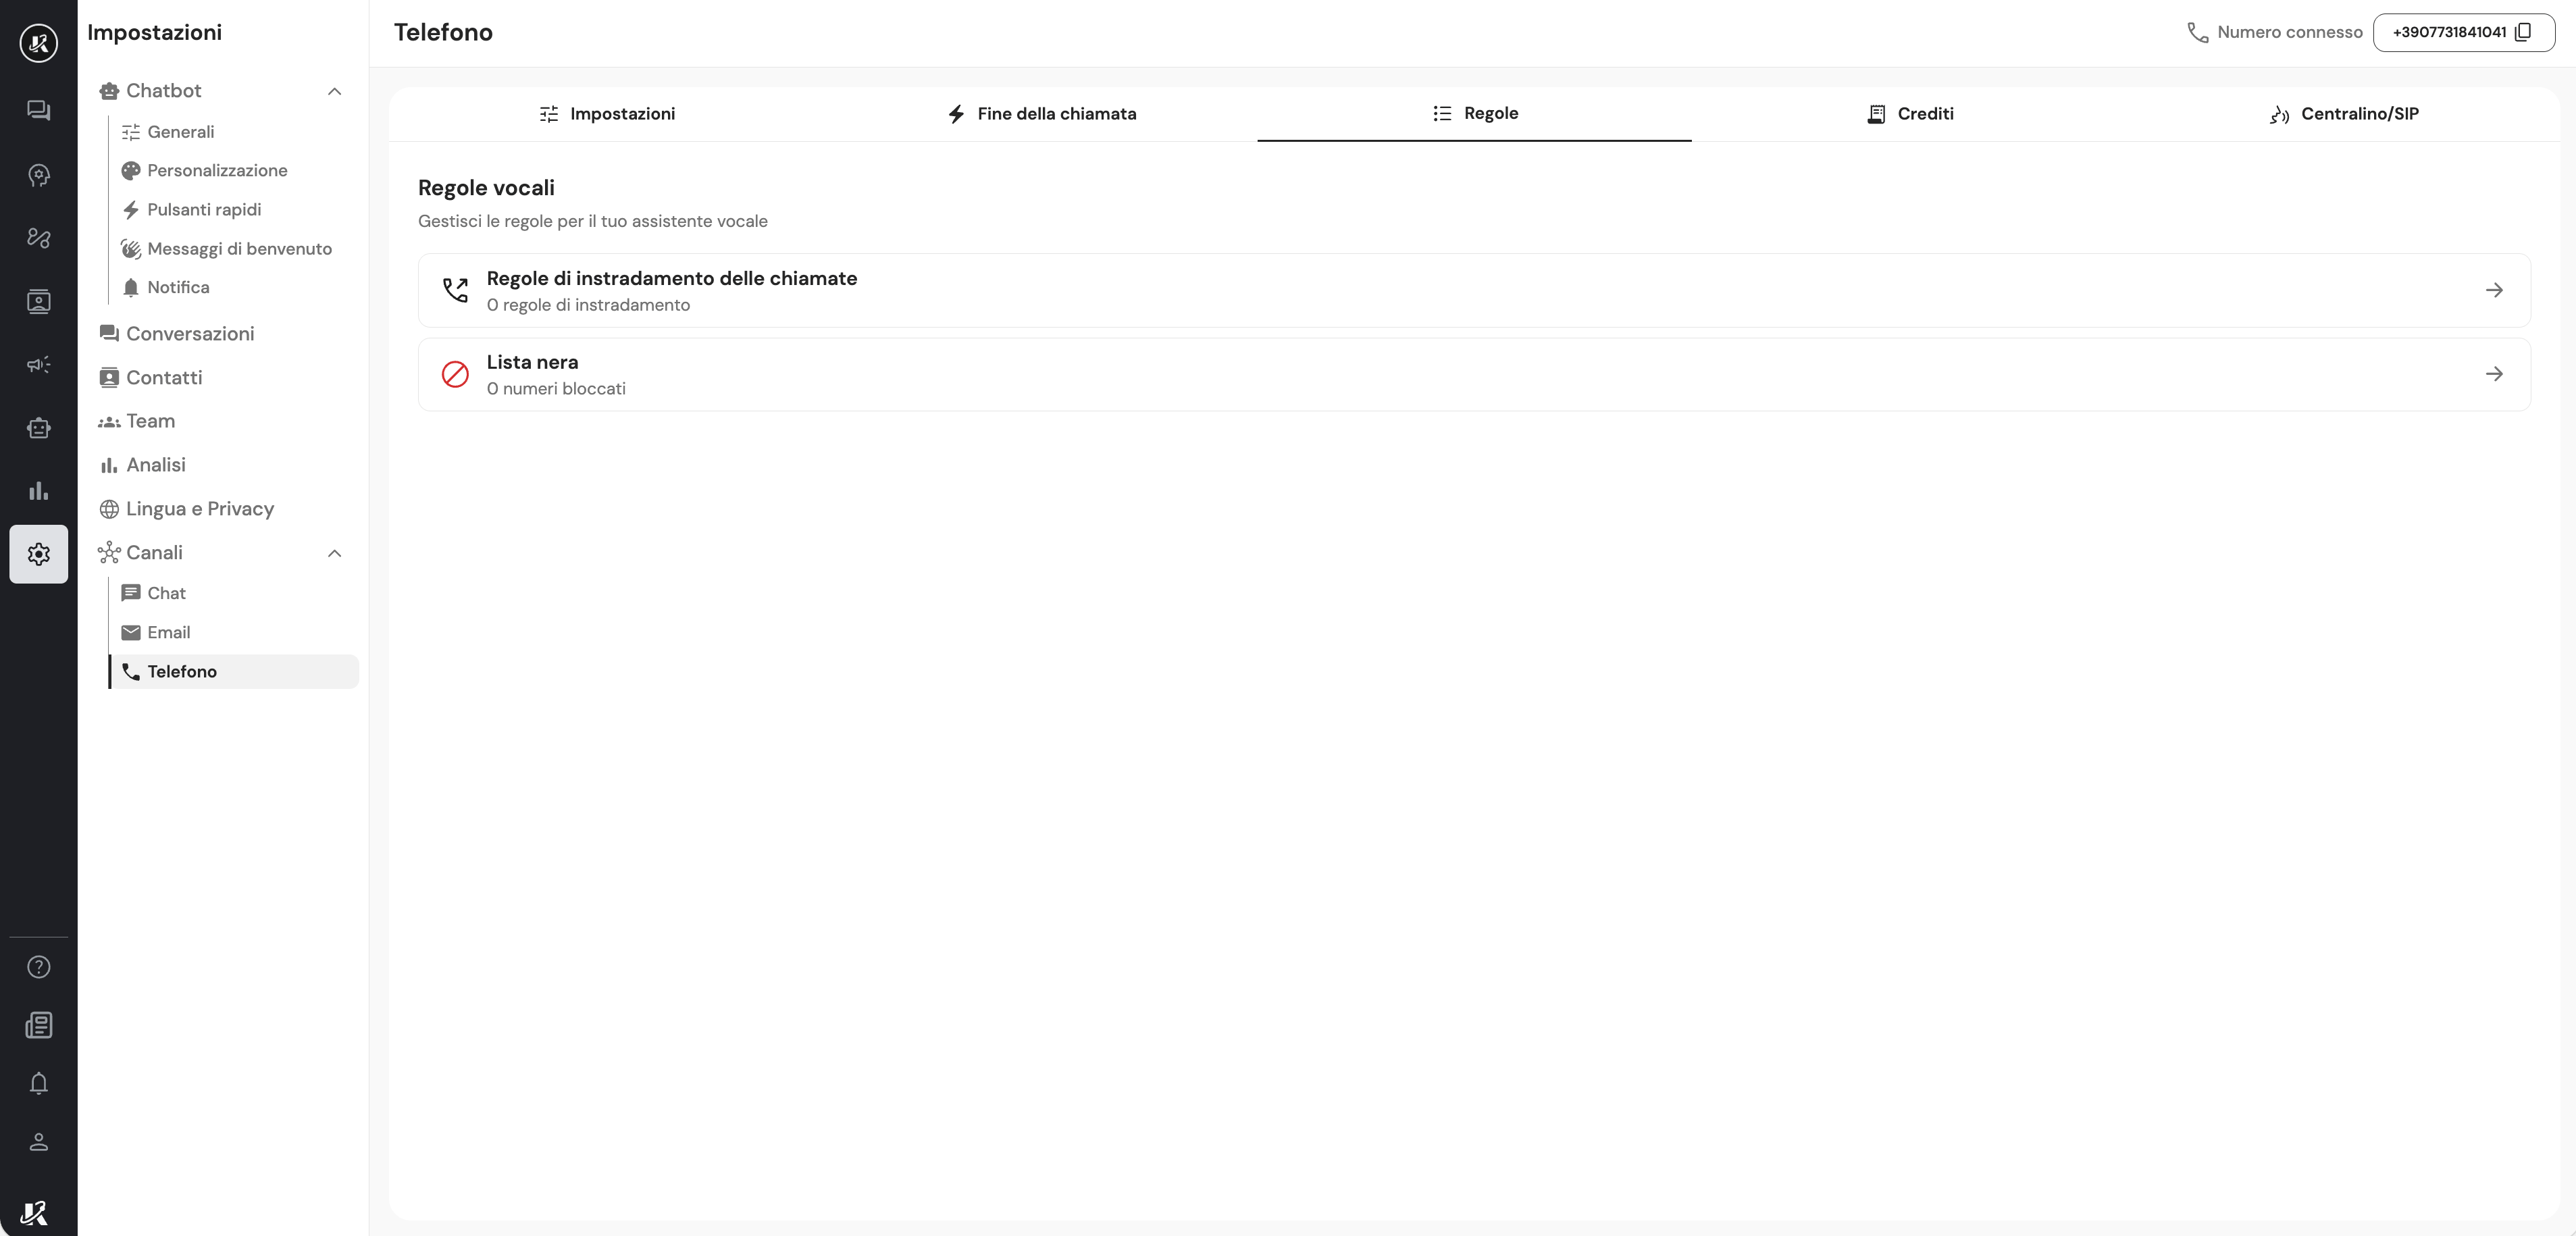Open Personalizzazione settings
Screen dimensions: 2576x1236
(x=233, y=171)
